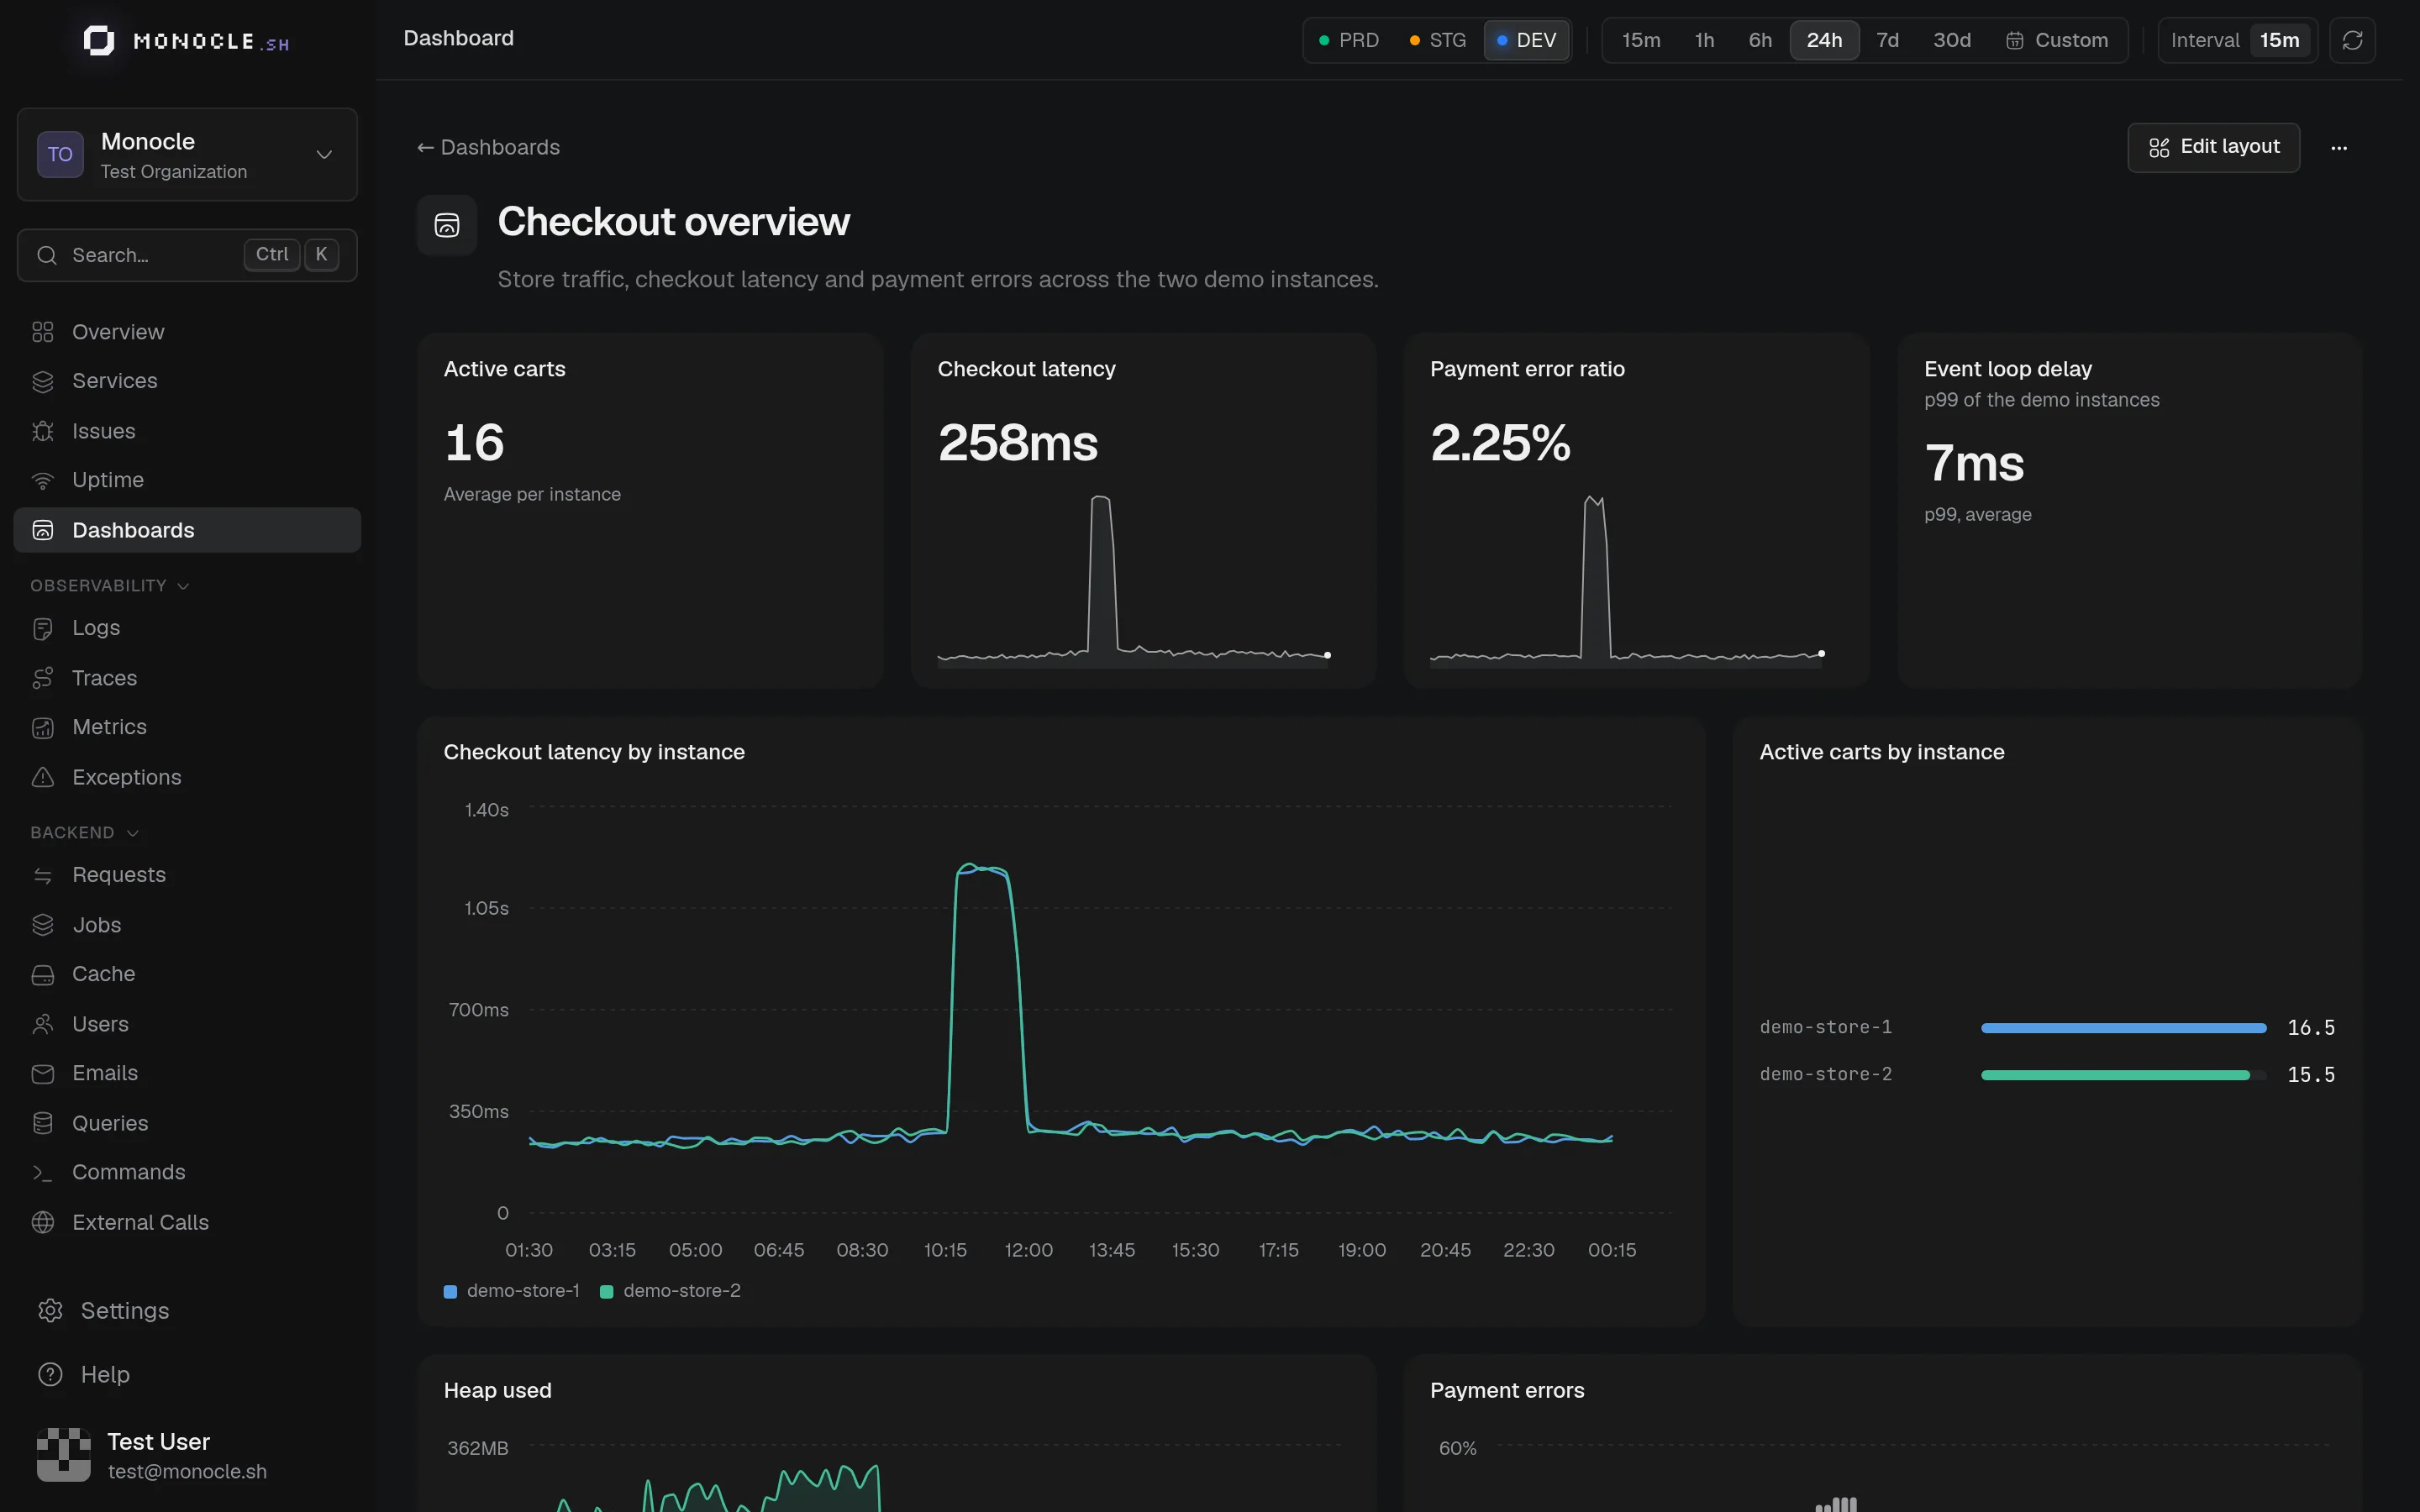The image size is (2420, 1512).
Task: Open the Custom time range picker
Action: [2057, 40]
